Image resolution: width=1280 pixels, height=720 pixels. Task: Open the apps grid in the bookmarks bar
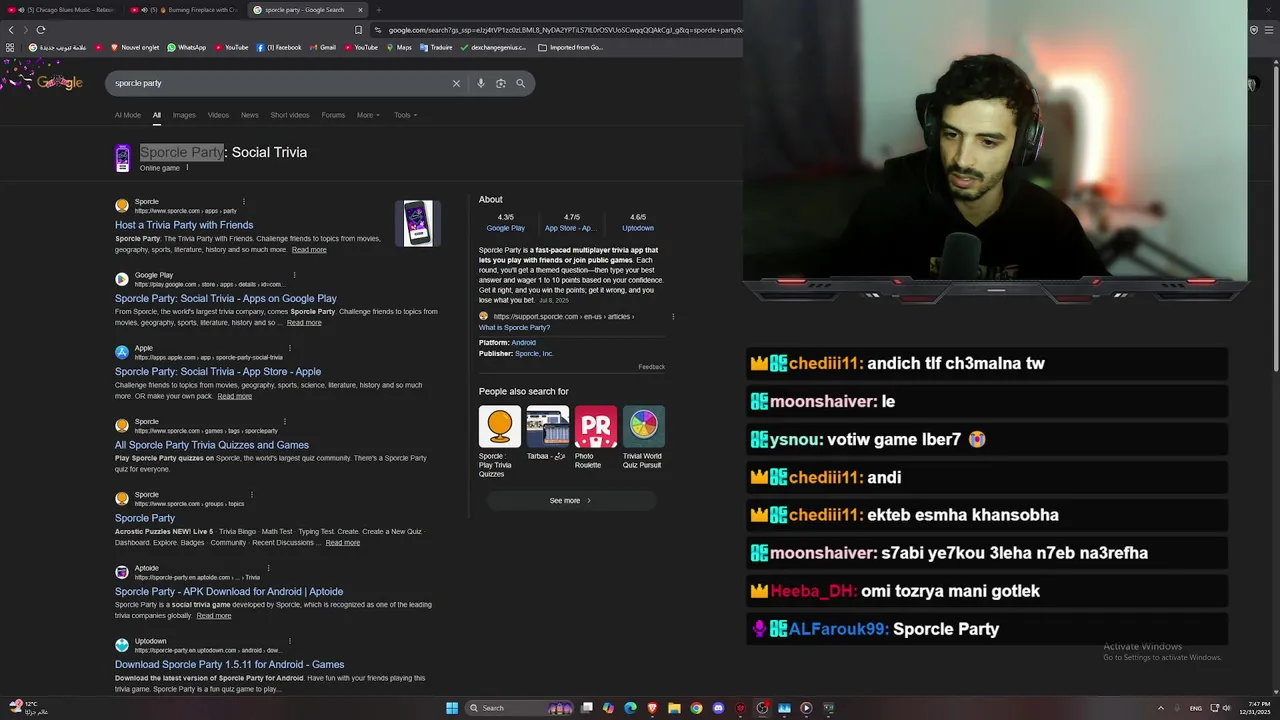[x=10, y=47]
